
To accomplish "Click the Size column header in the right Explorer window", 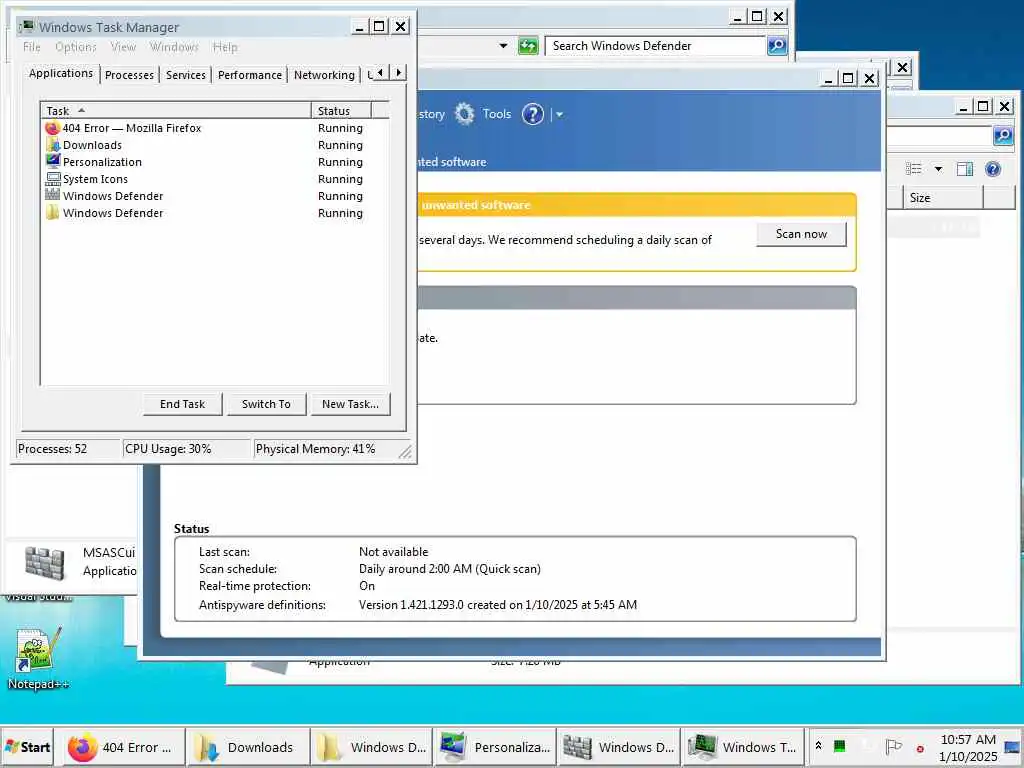I will point(942,197).
